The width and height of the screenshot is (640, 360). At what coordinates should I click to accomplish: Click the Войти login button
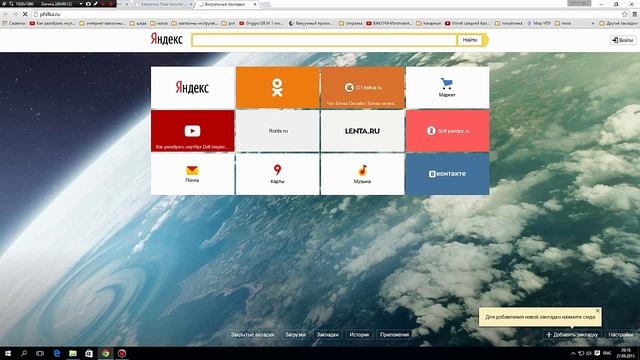pos(623,40)
